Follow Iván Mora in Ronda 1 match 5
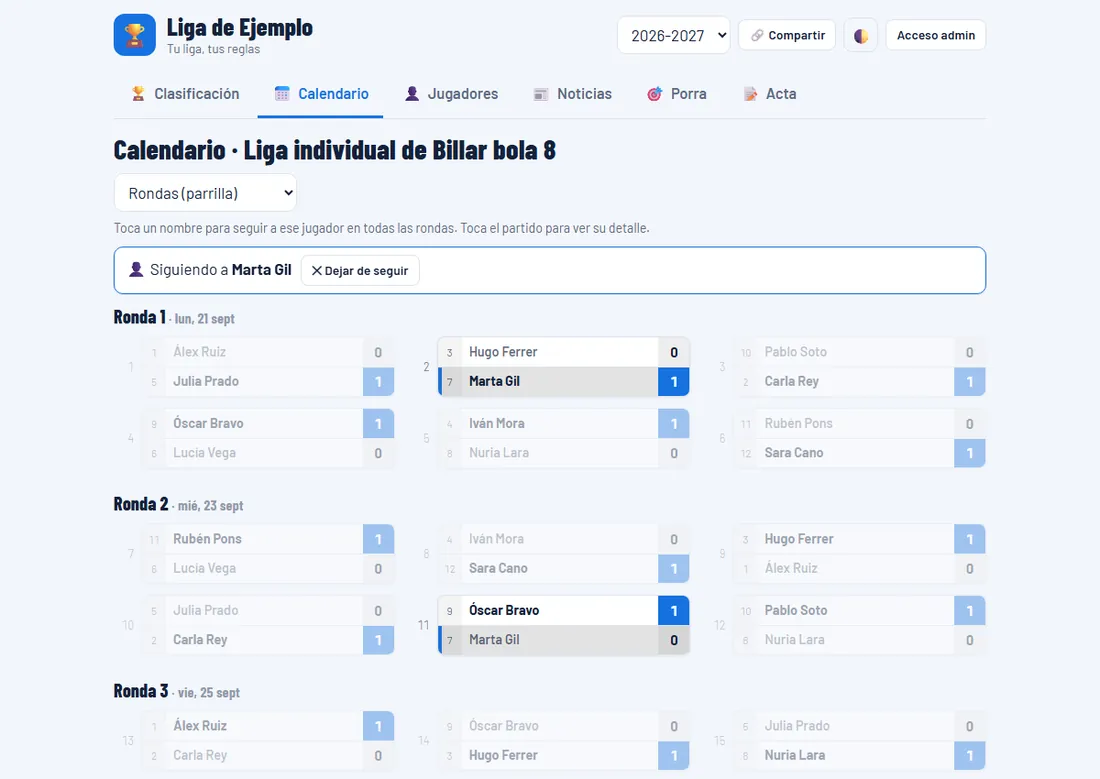The width and height of the screenshot is (1100, 779). click(x=496, y=424)
